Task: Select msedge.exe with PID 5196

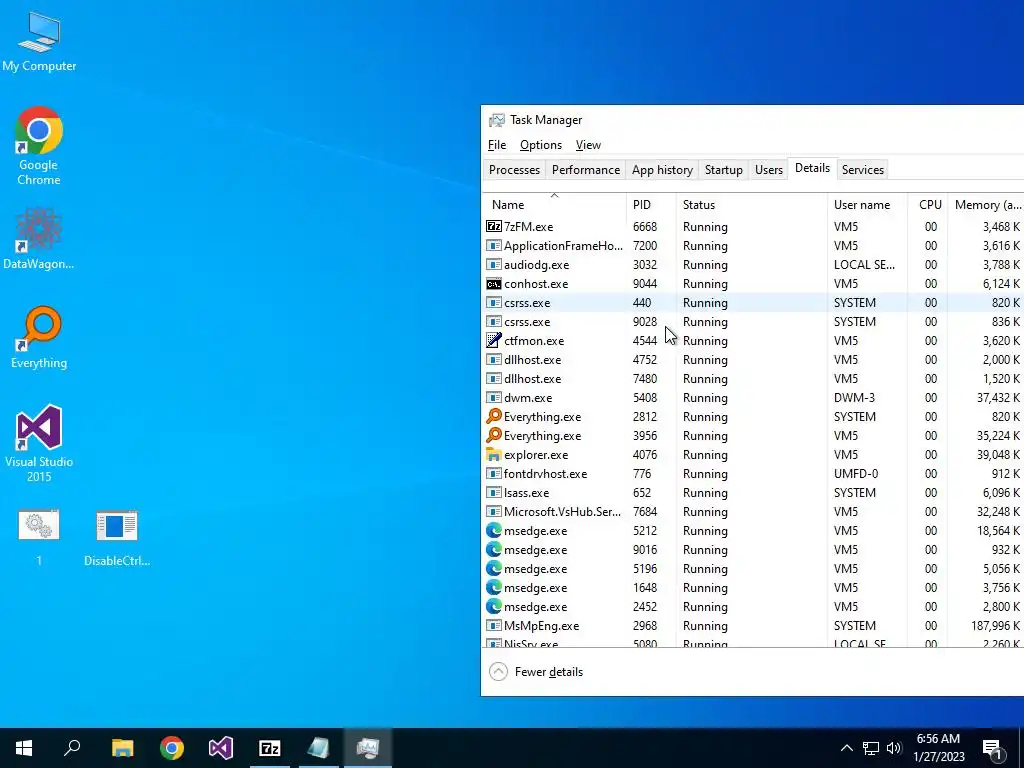Action: click(754, 568)
